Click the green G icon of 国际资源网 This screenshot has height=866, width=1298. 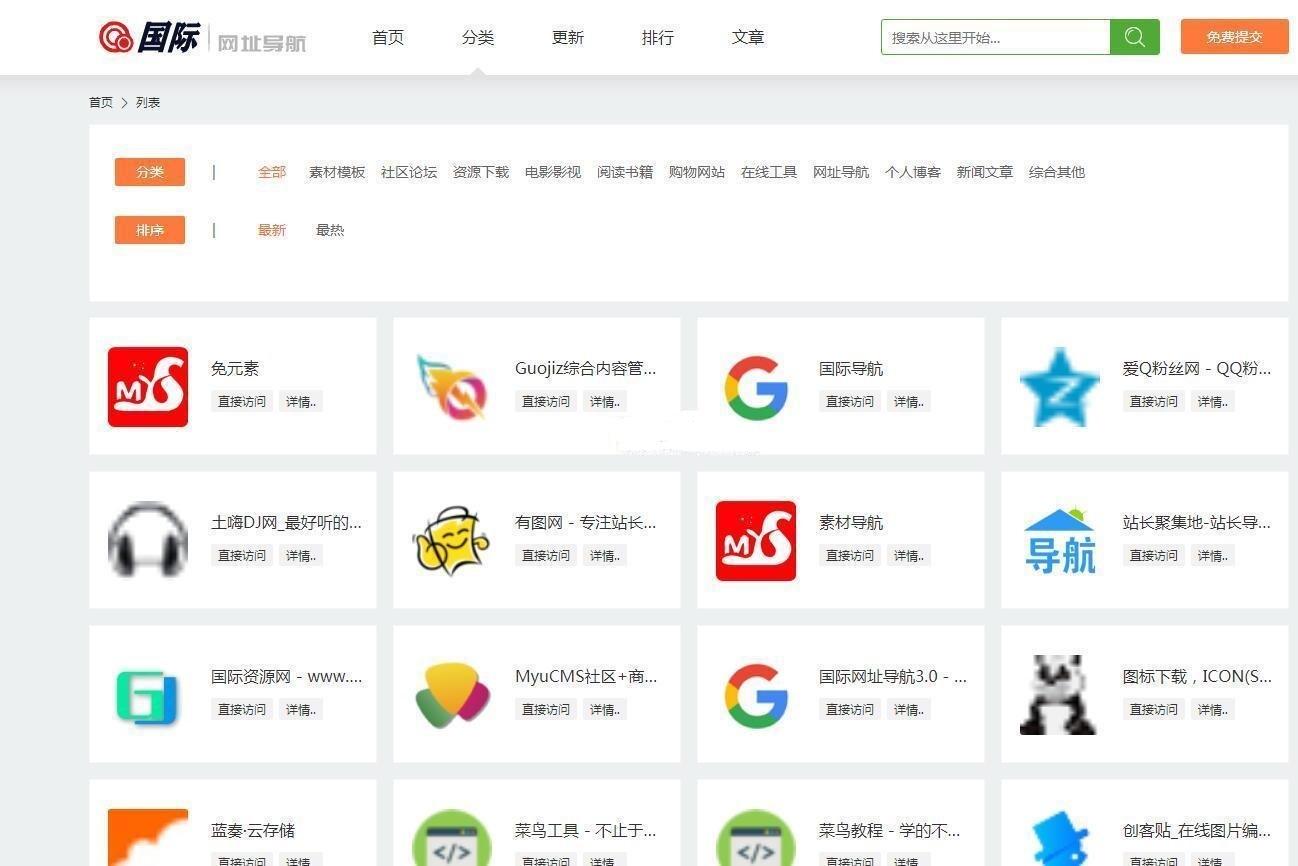(147, 694)
